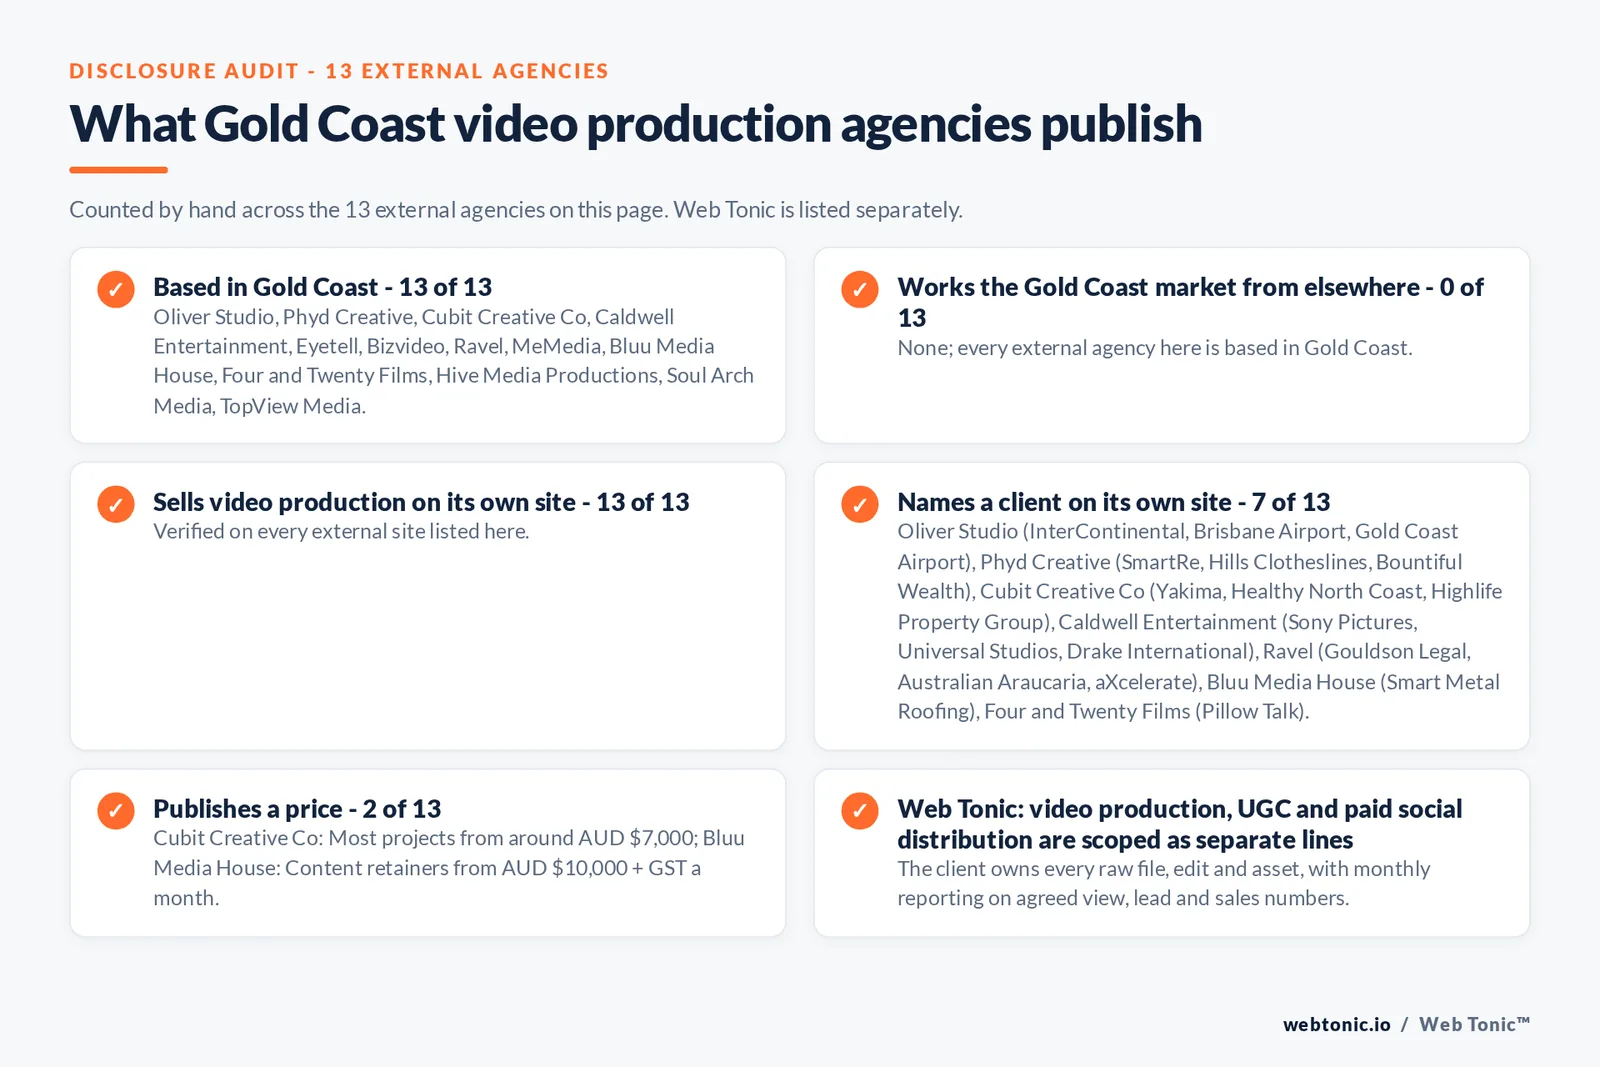Click the Web Tonic™ brand name in footer
The image size is (1600, 1067).
tap(1475, 1024)
